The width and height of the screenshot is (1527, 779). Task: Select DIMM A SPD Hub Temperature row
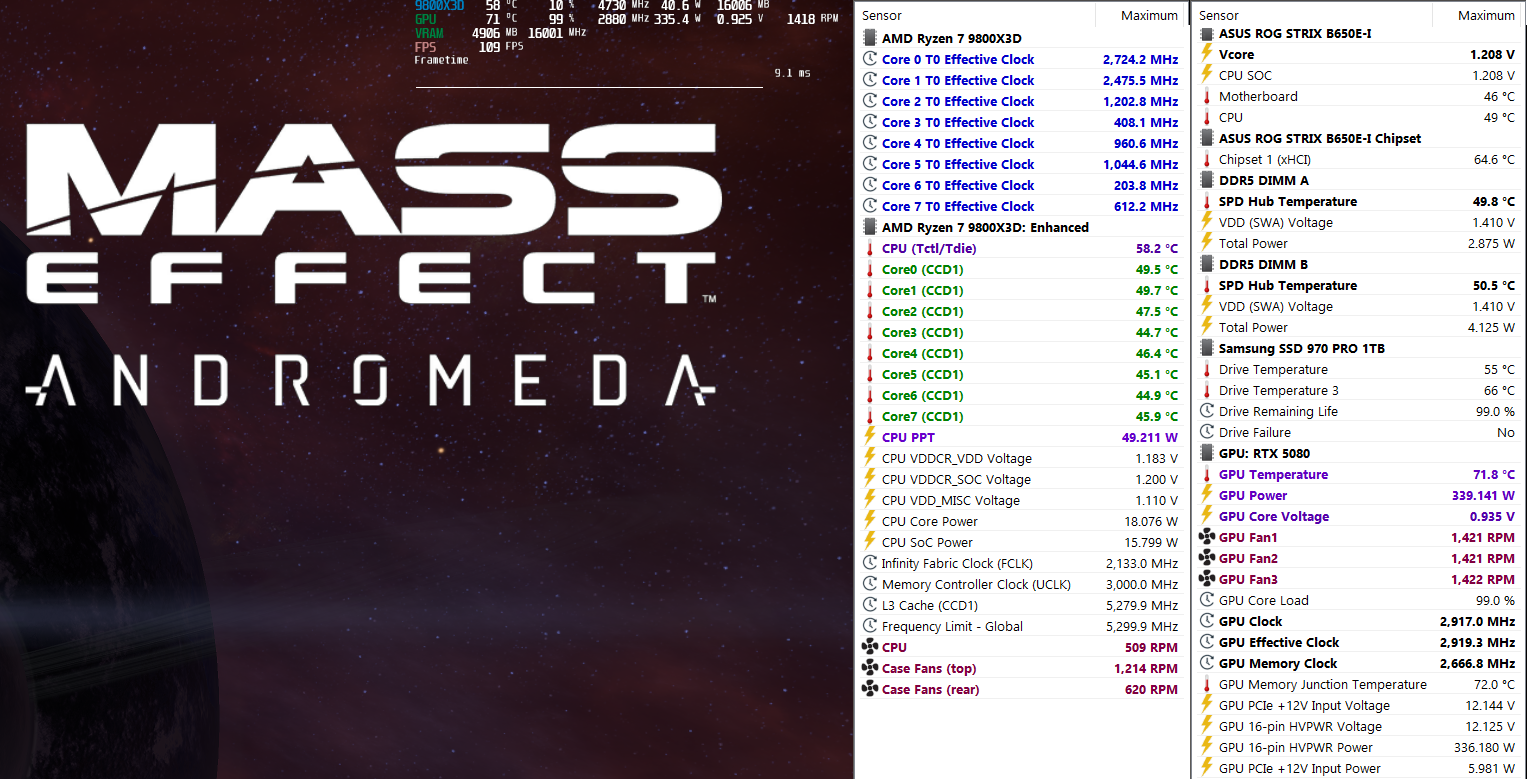(1357, 201)
